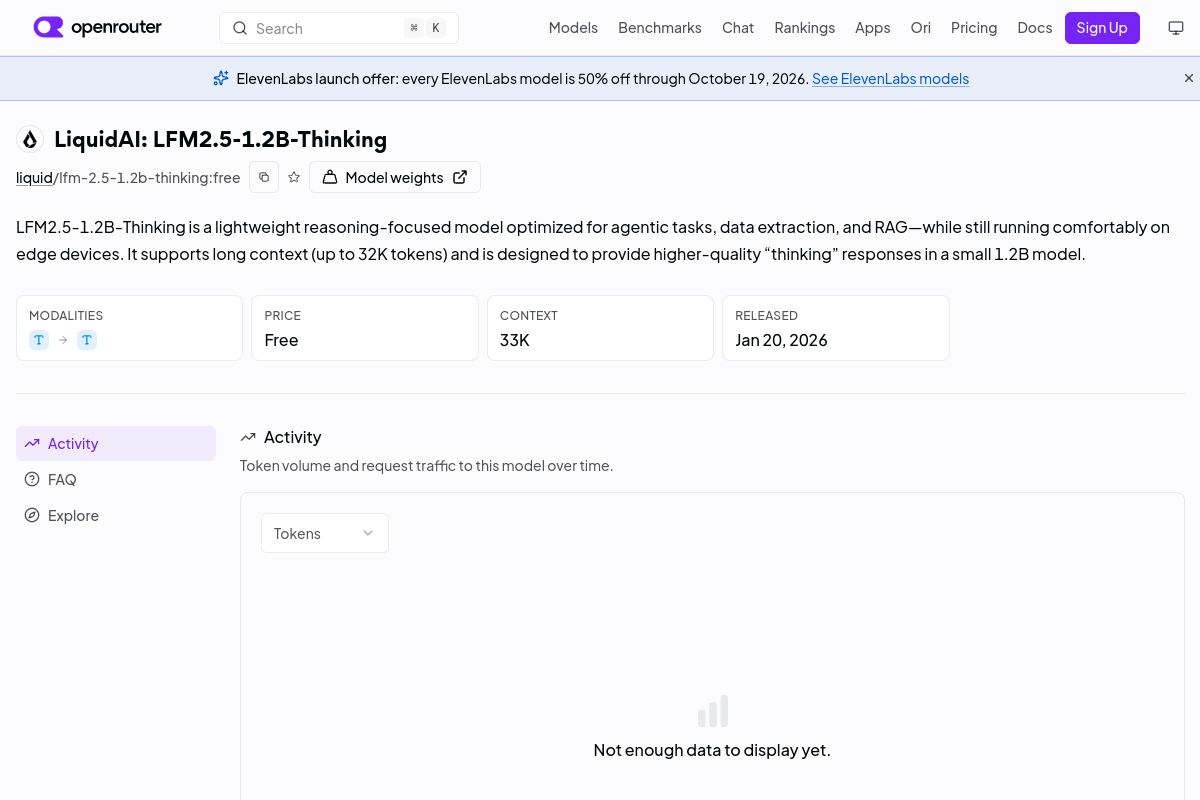The image size is (1200, 800).
Task: Select the Activity sidebar tab
Action: coord(116,444)
